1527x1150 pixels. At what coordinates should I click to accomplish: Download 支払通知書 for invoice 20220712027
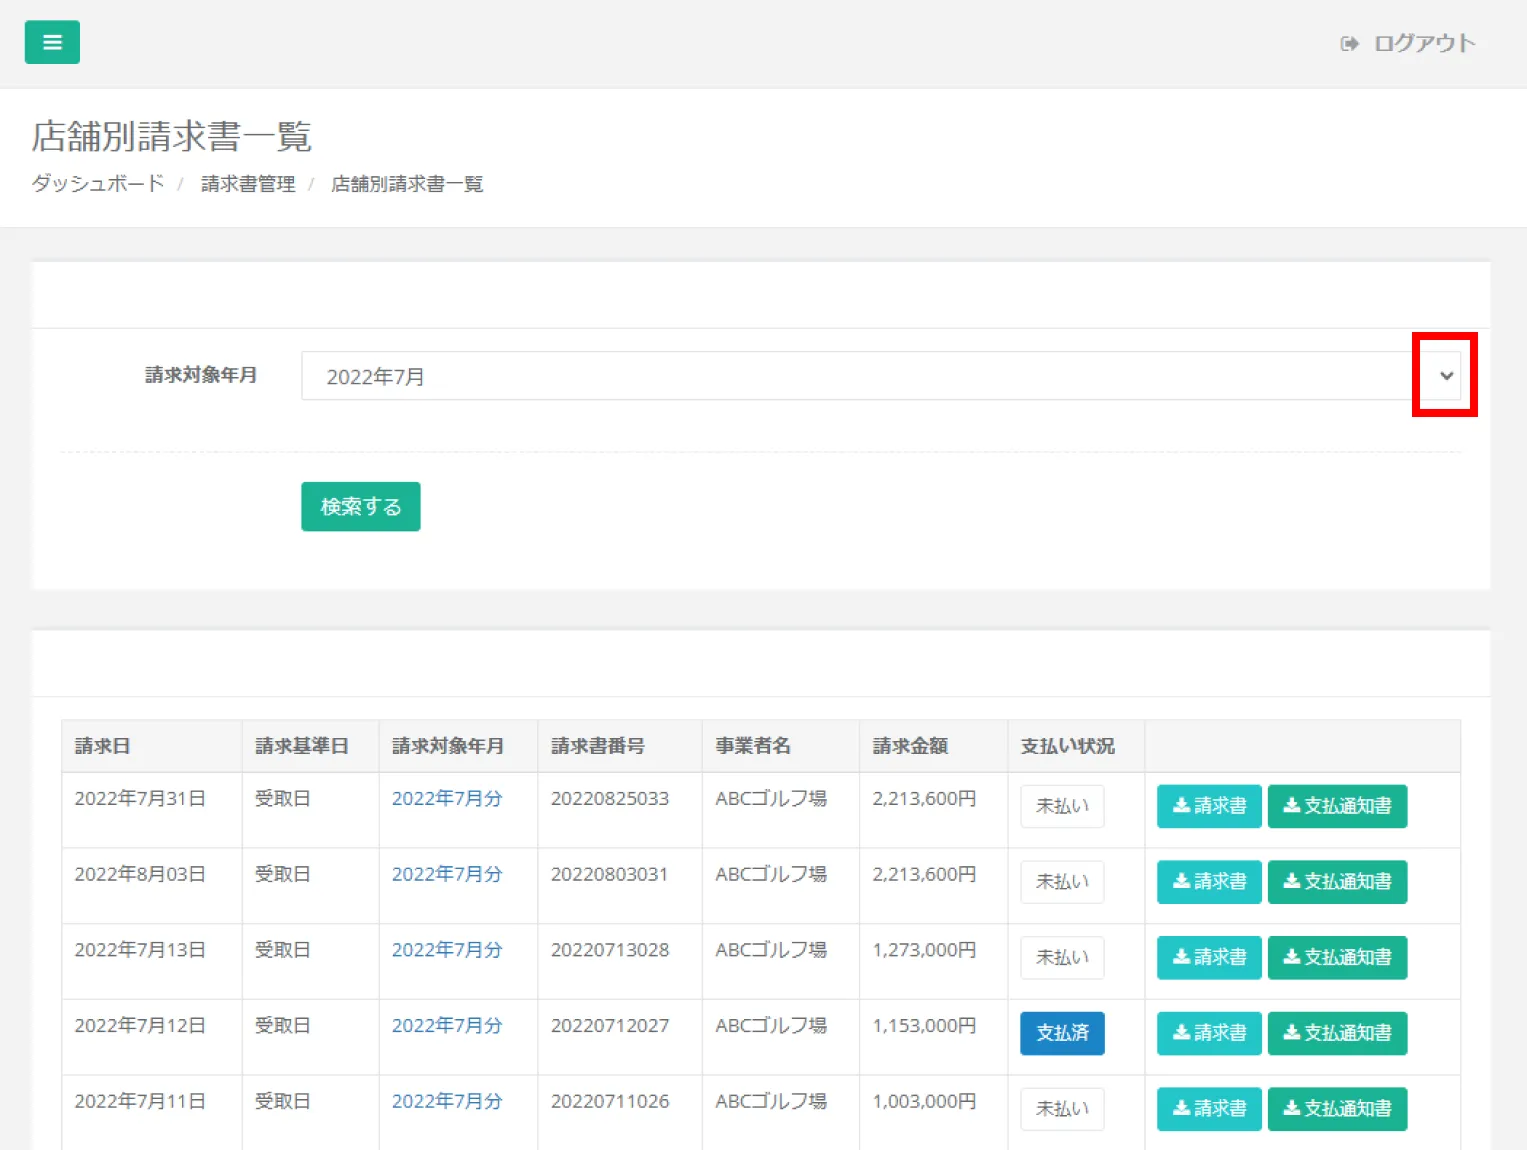click(1337, 1033)
